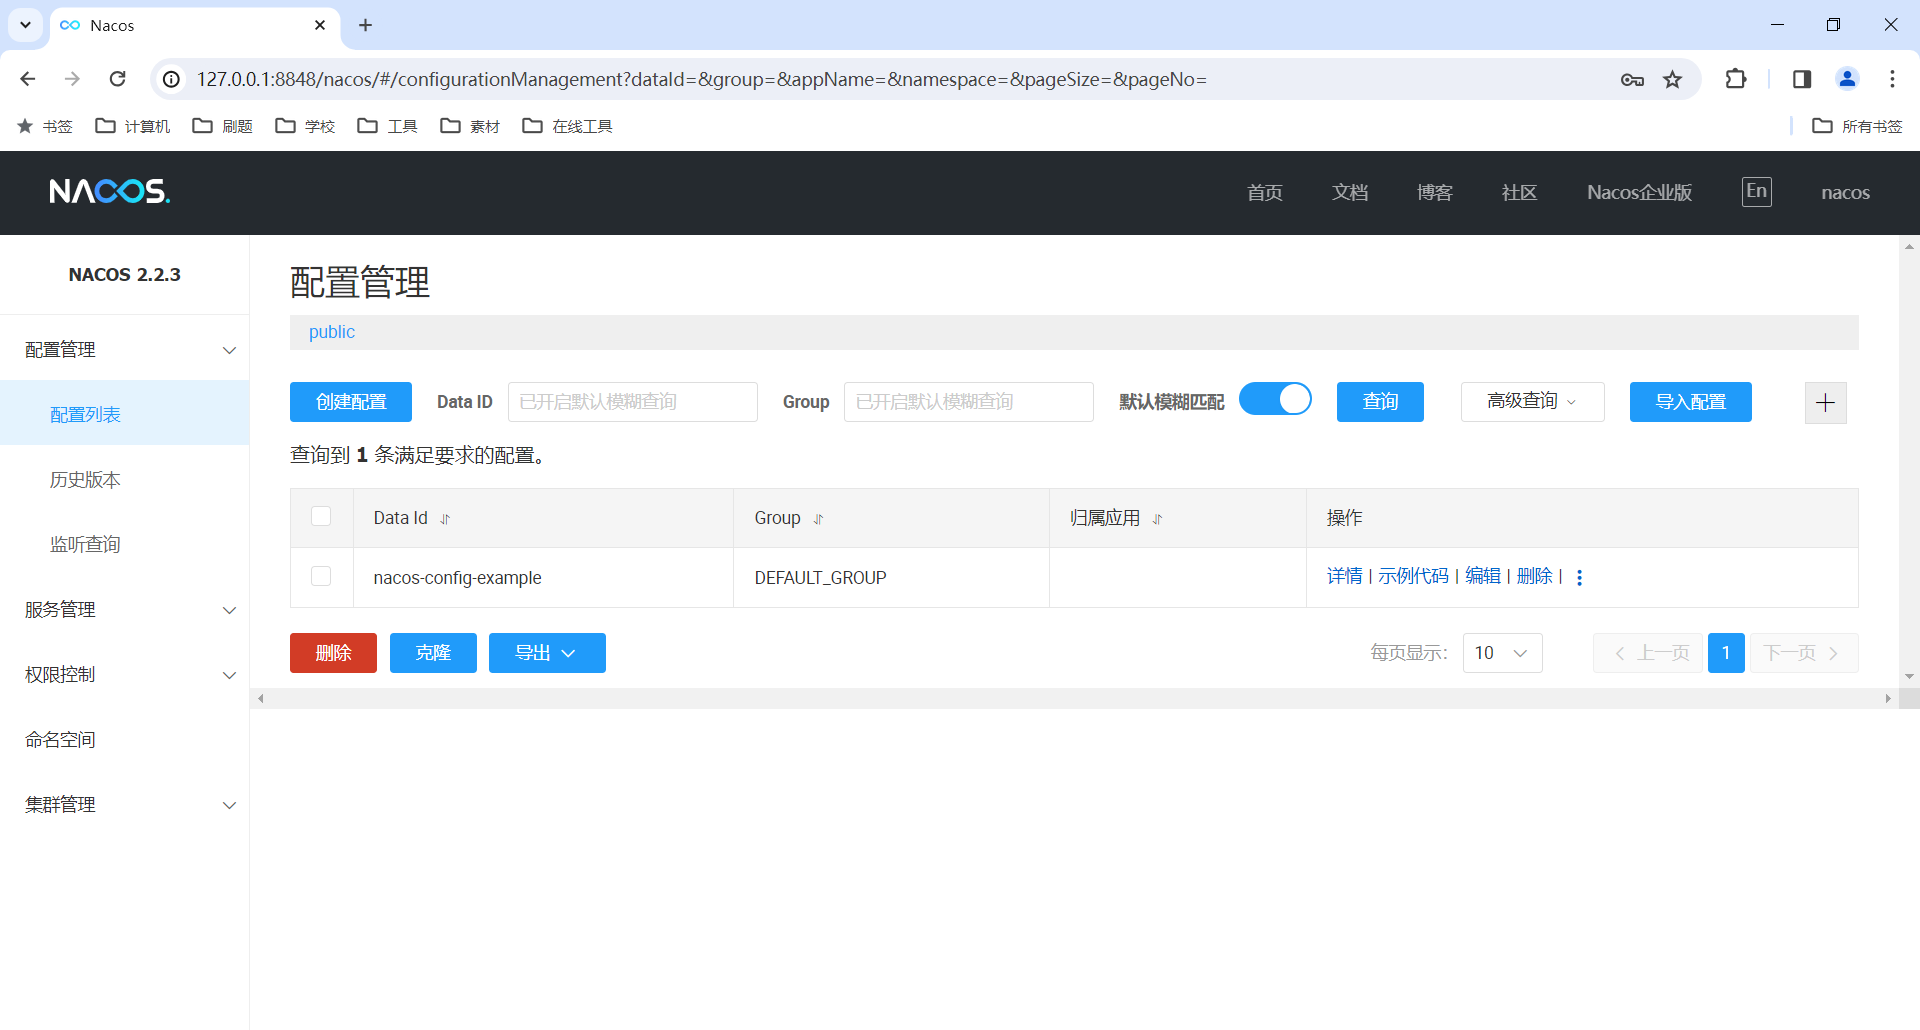Viewport: 1920px width, 1030px height.
Task: Click the NACOS logo
Action: [x=110, y=191]
